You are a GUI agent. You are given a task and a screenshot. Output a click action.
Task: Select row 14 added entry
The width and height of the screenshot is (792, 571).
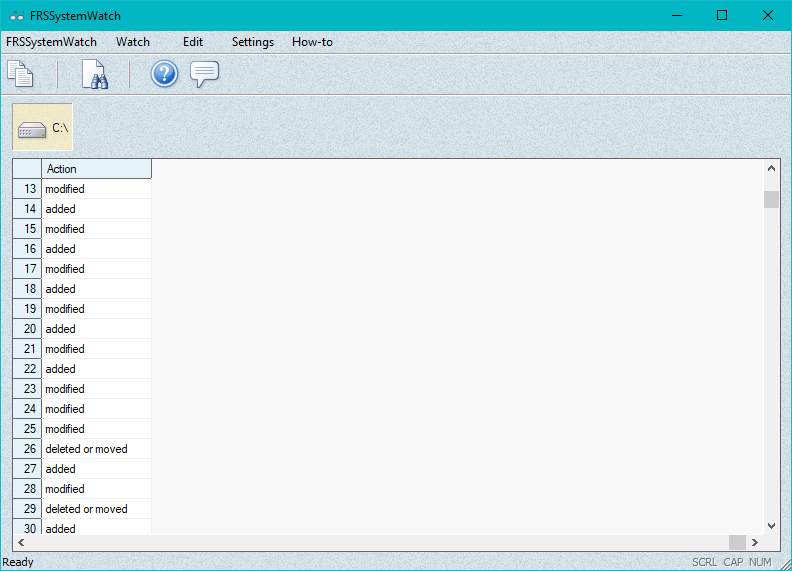pyautogui.click(x=96, y=209)
